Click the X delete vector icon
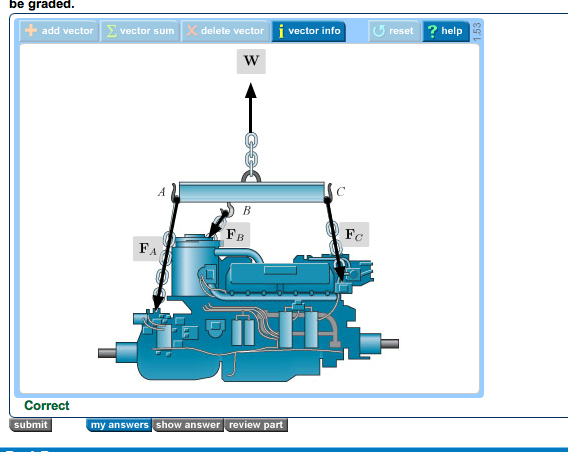 point(192,30)
